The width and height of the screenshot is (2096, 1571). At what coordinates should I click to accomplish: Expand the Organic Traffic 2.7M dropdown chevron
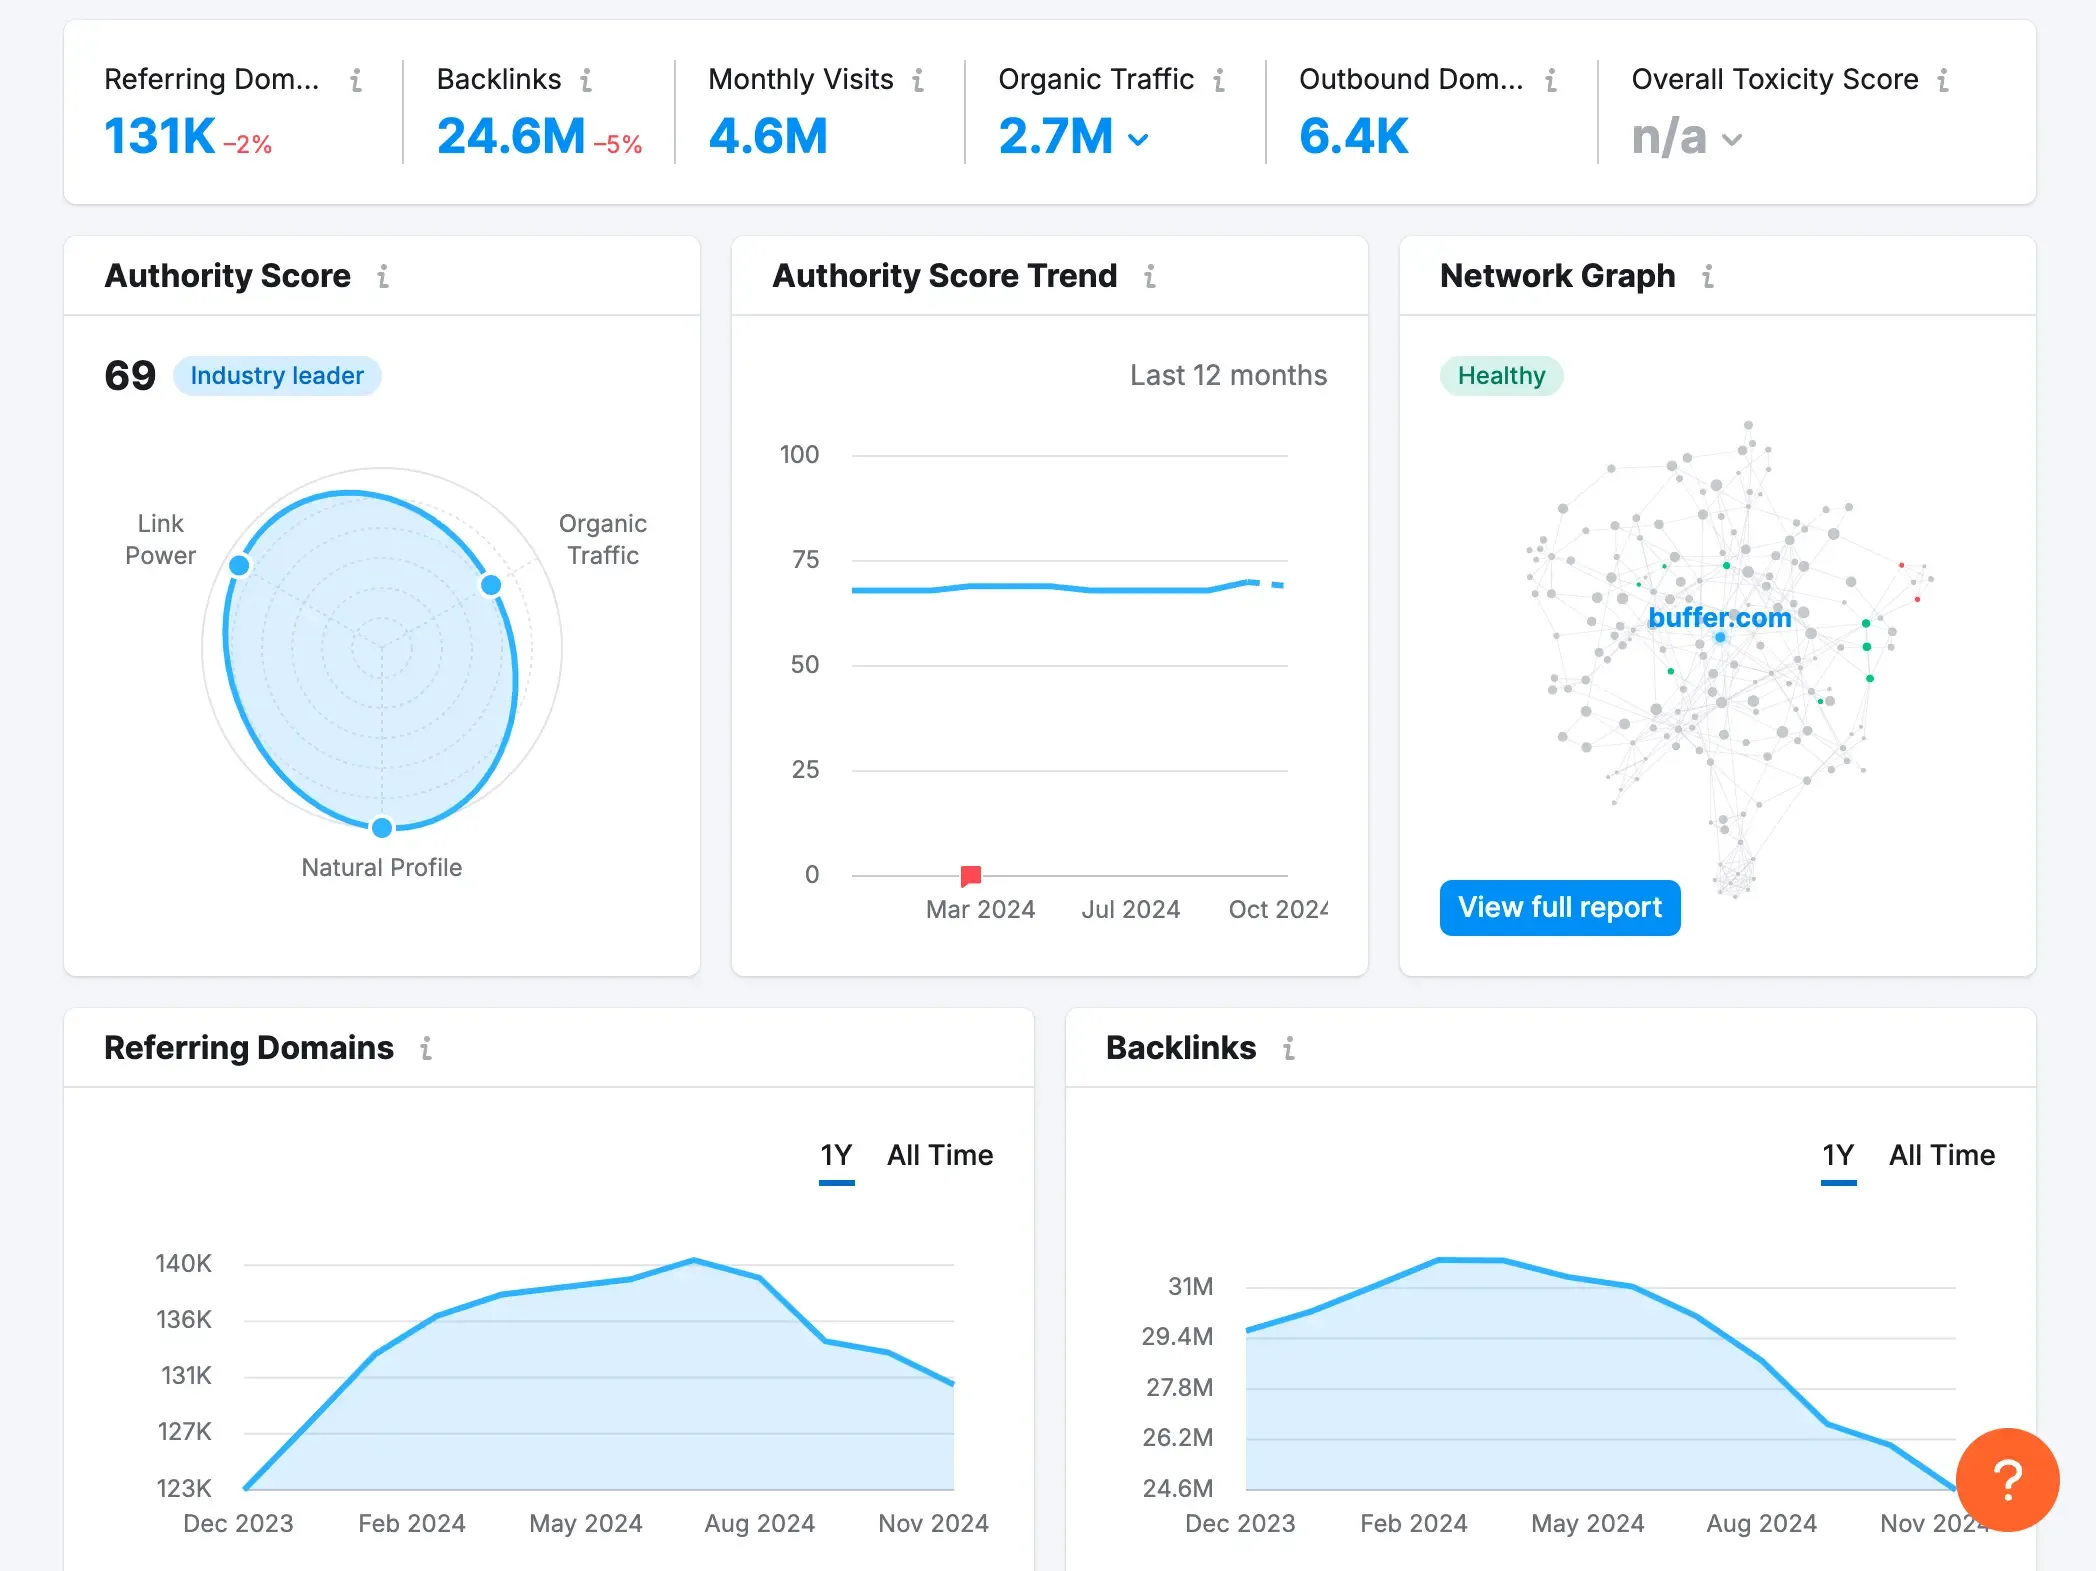tap(1138, 140)
